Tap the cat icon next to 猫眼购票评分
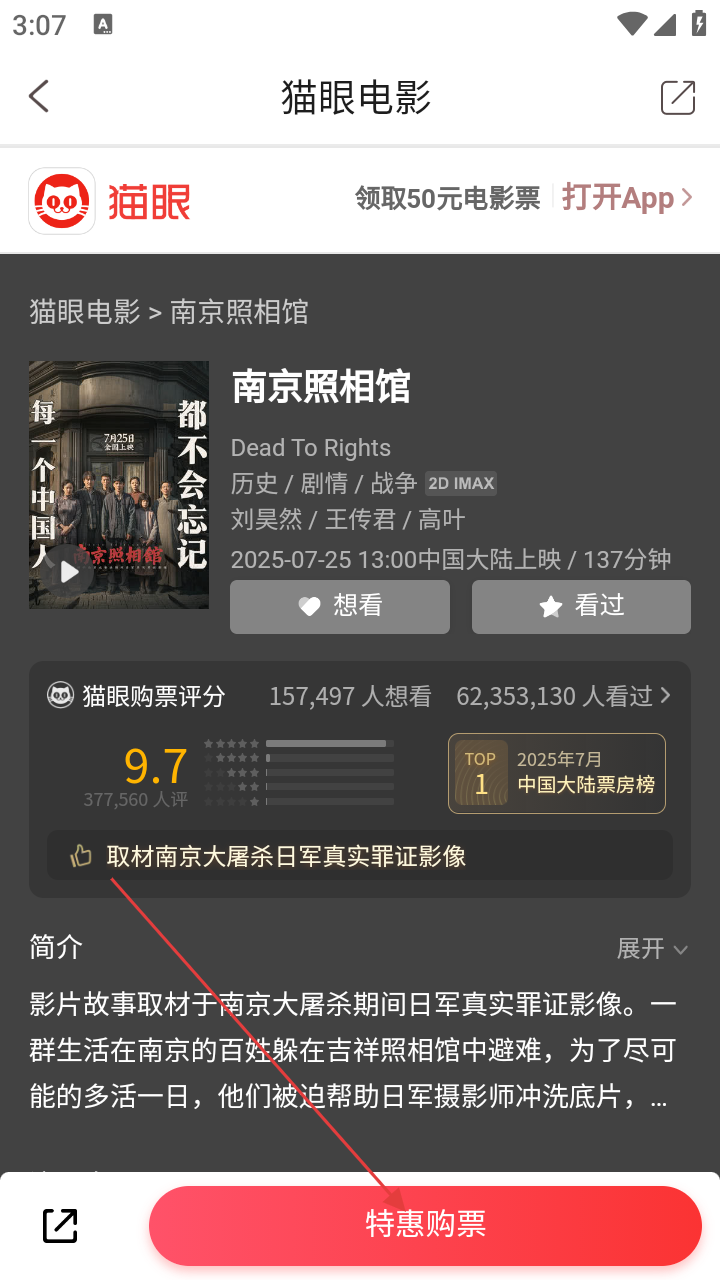The image size is (720, 1280). [x=60, y=695]
